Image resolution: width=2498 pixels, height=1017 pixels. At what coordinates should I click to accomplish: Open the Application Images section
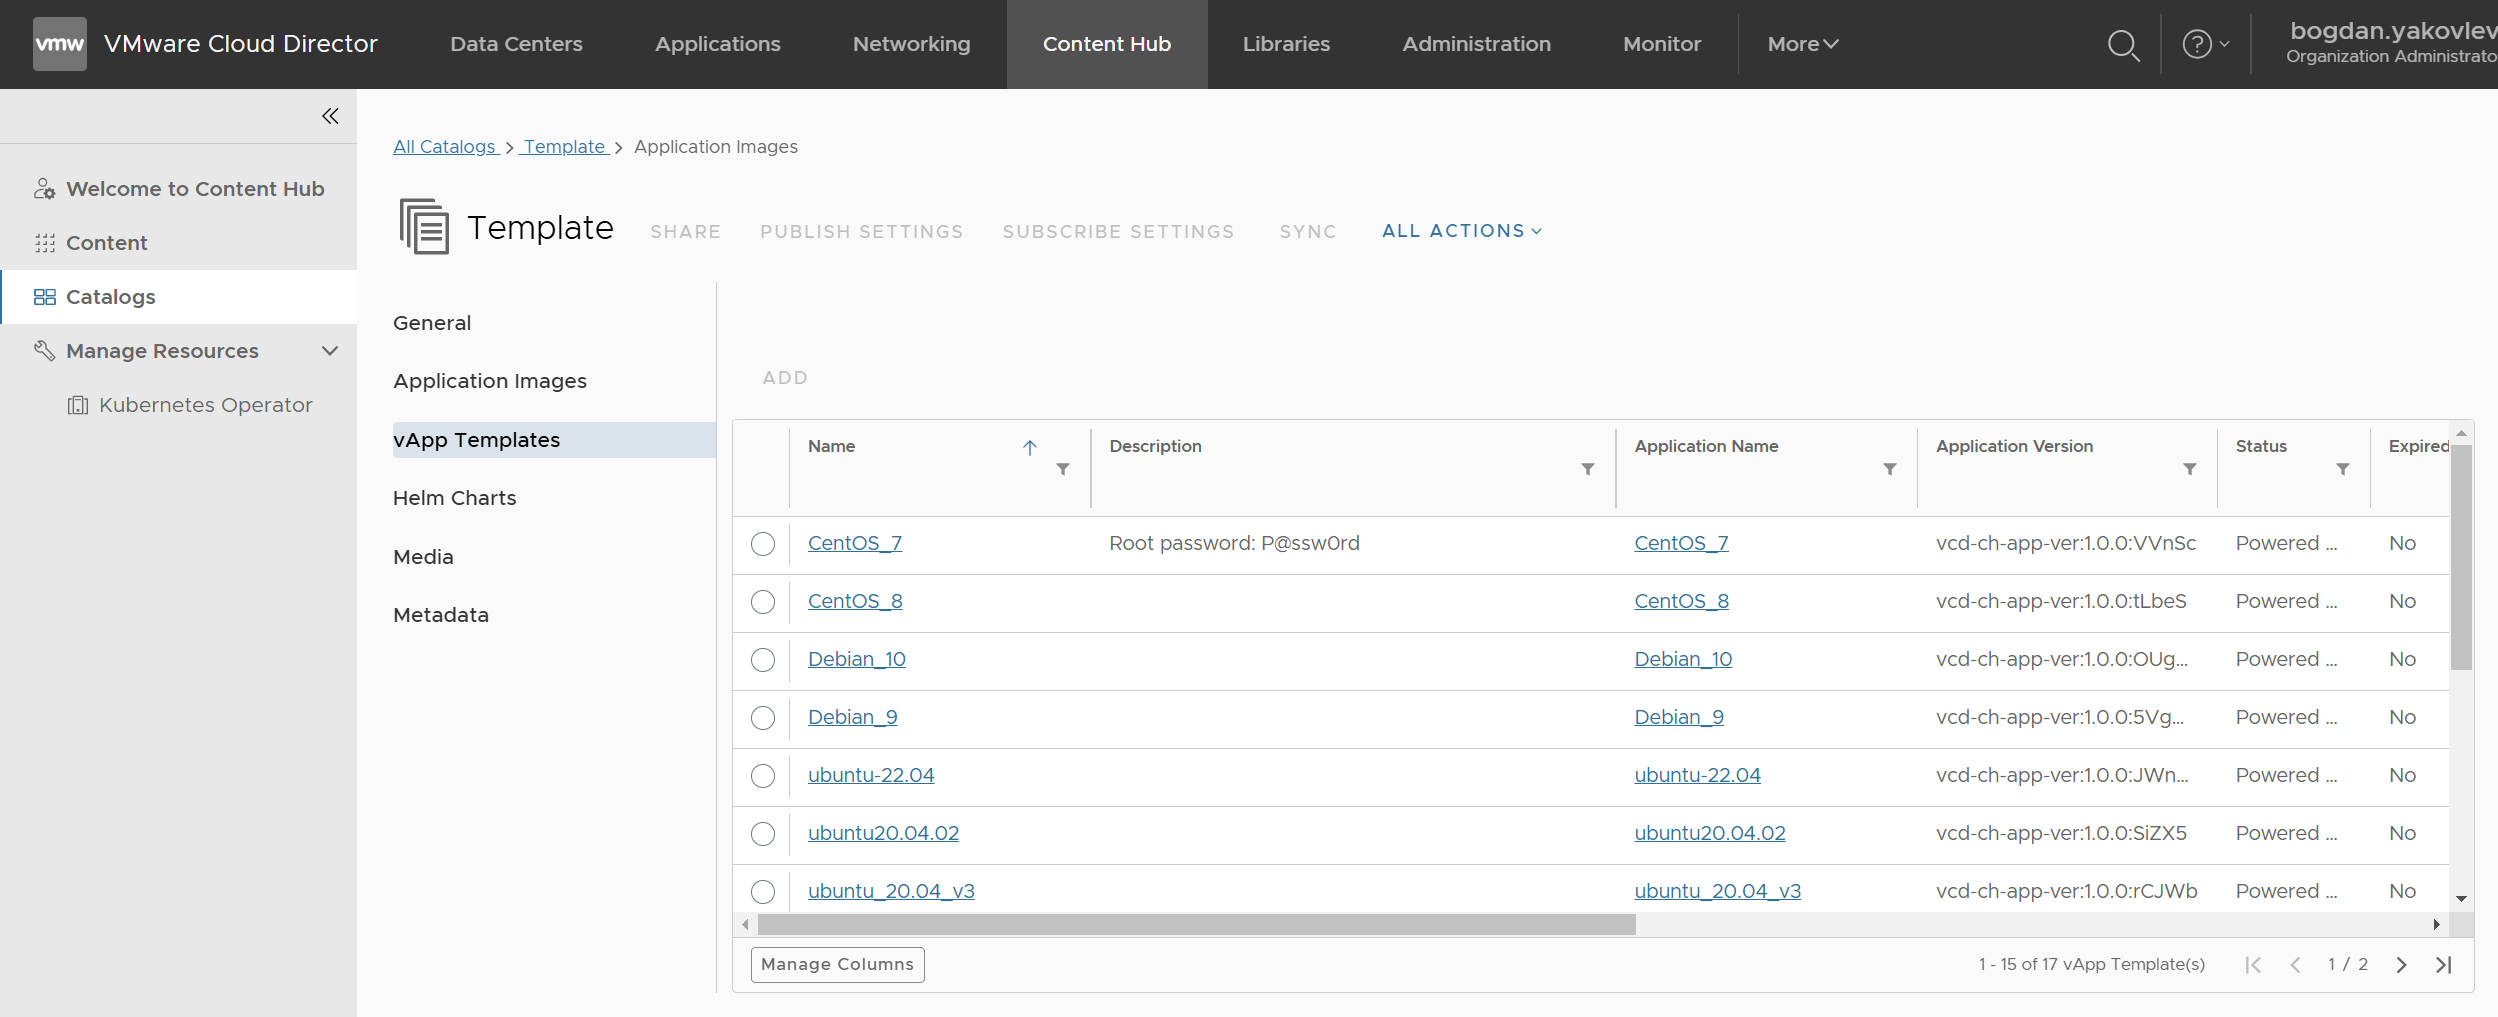click(x=490, y=381)
